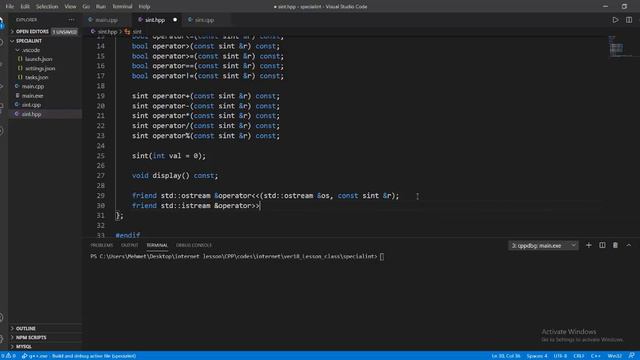
Task: Collapse the .vscode folder
Action: tap(45, 50)
